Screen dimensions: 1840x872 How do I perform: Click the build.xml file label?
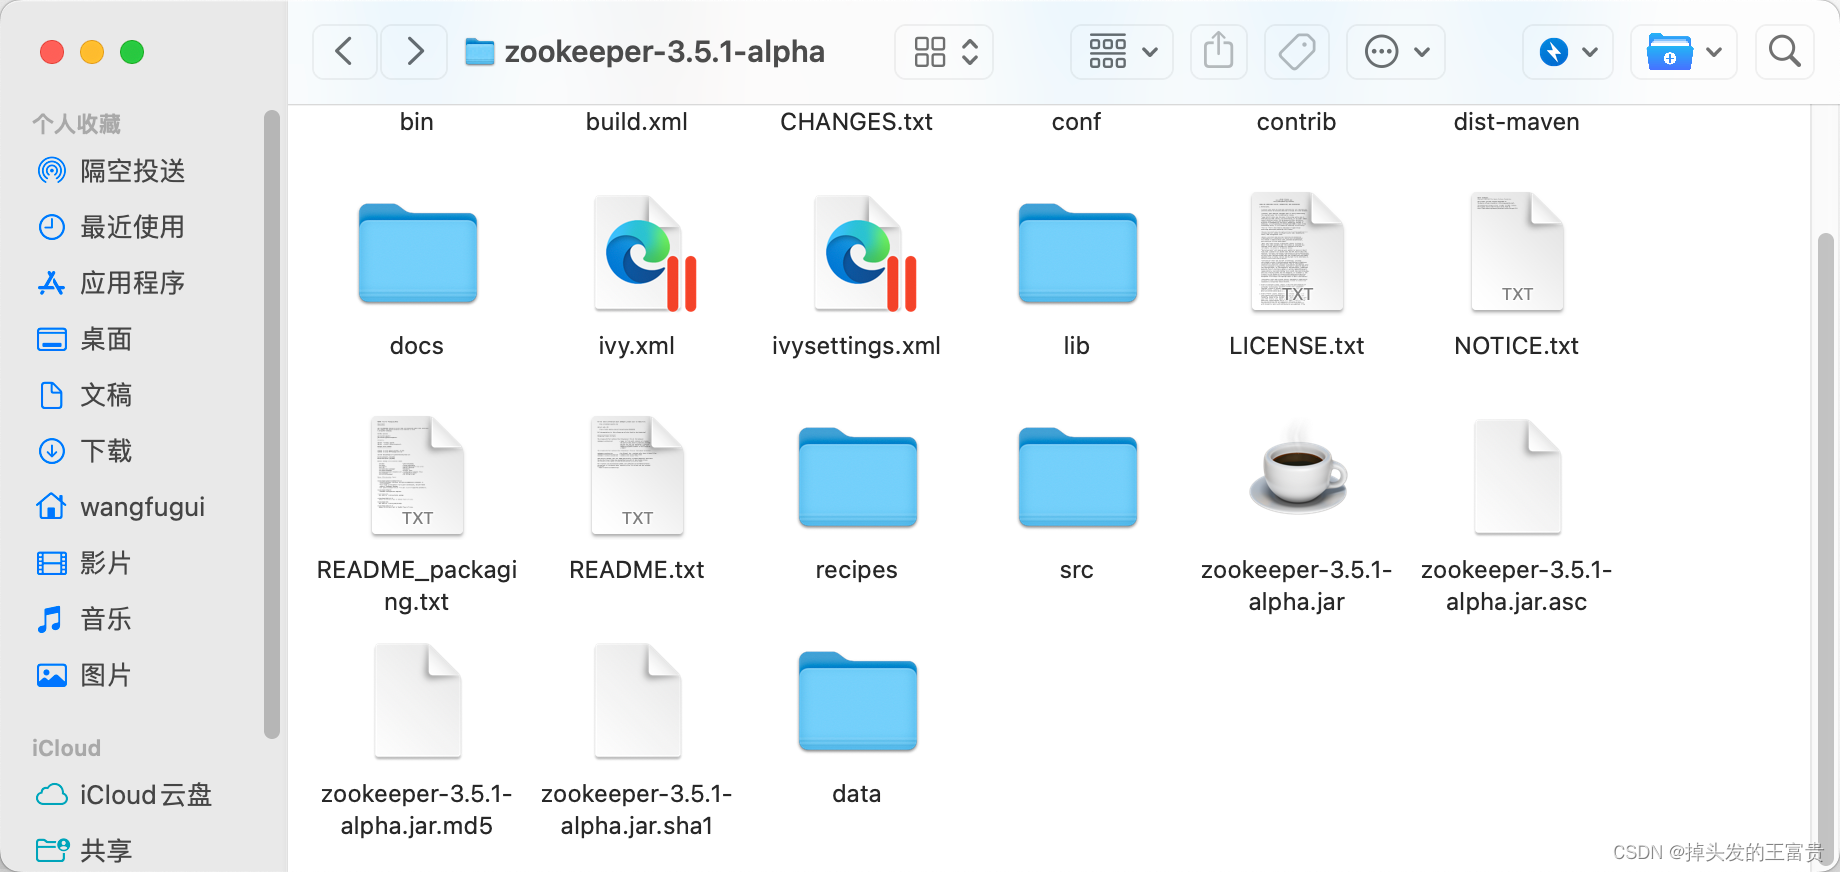click(x=637, y=122)
